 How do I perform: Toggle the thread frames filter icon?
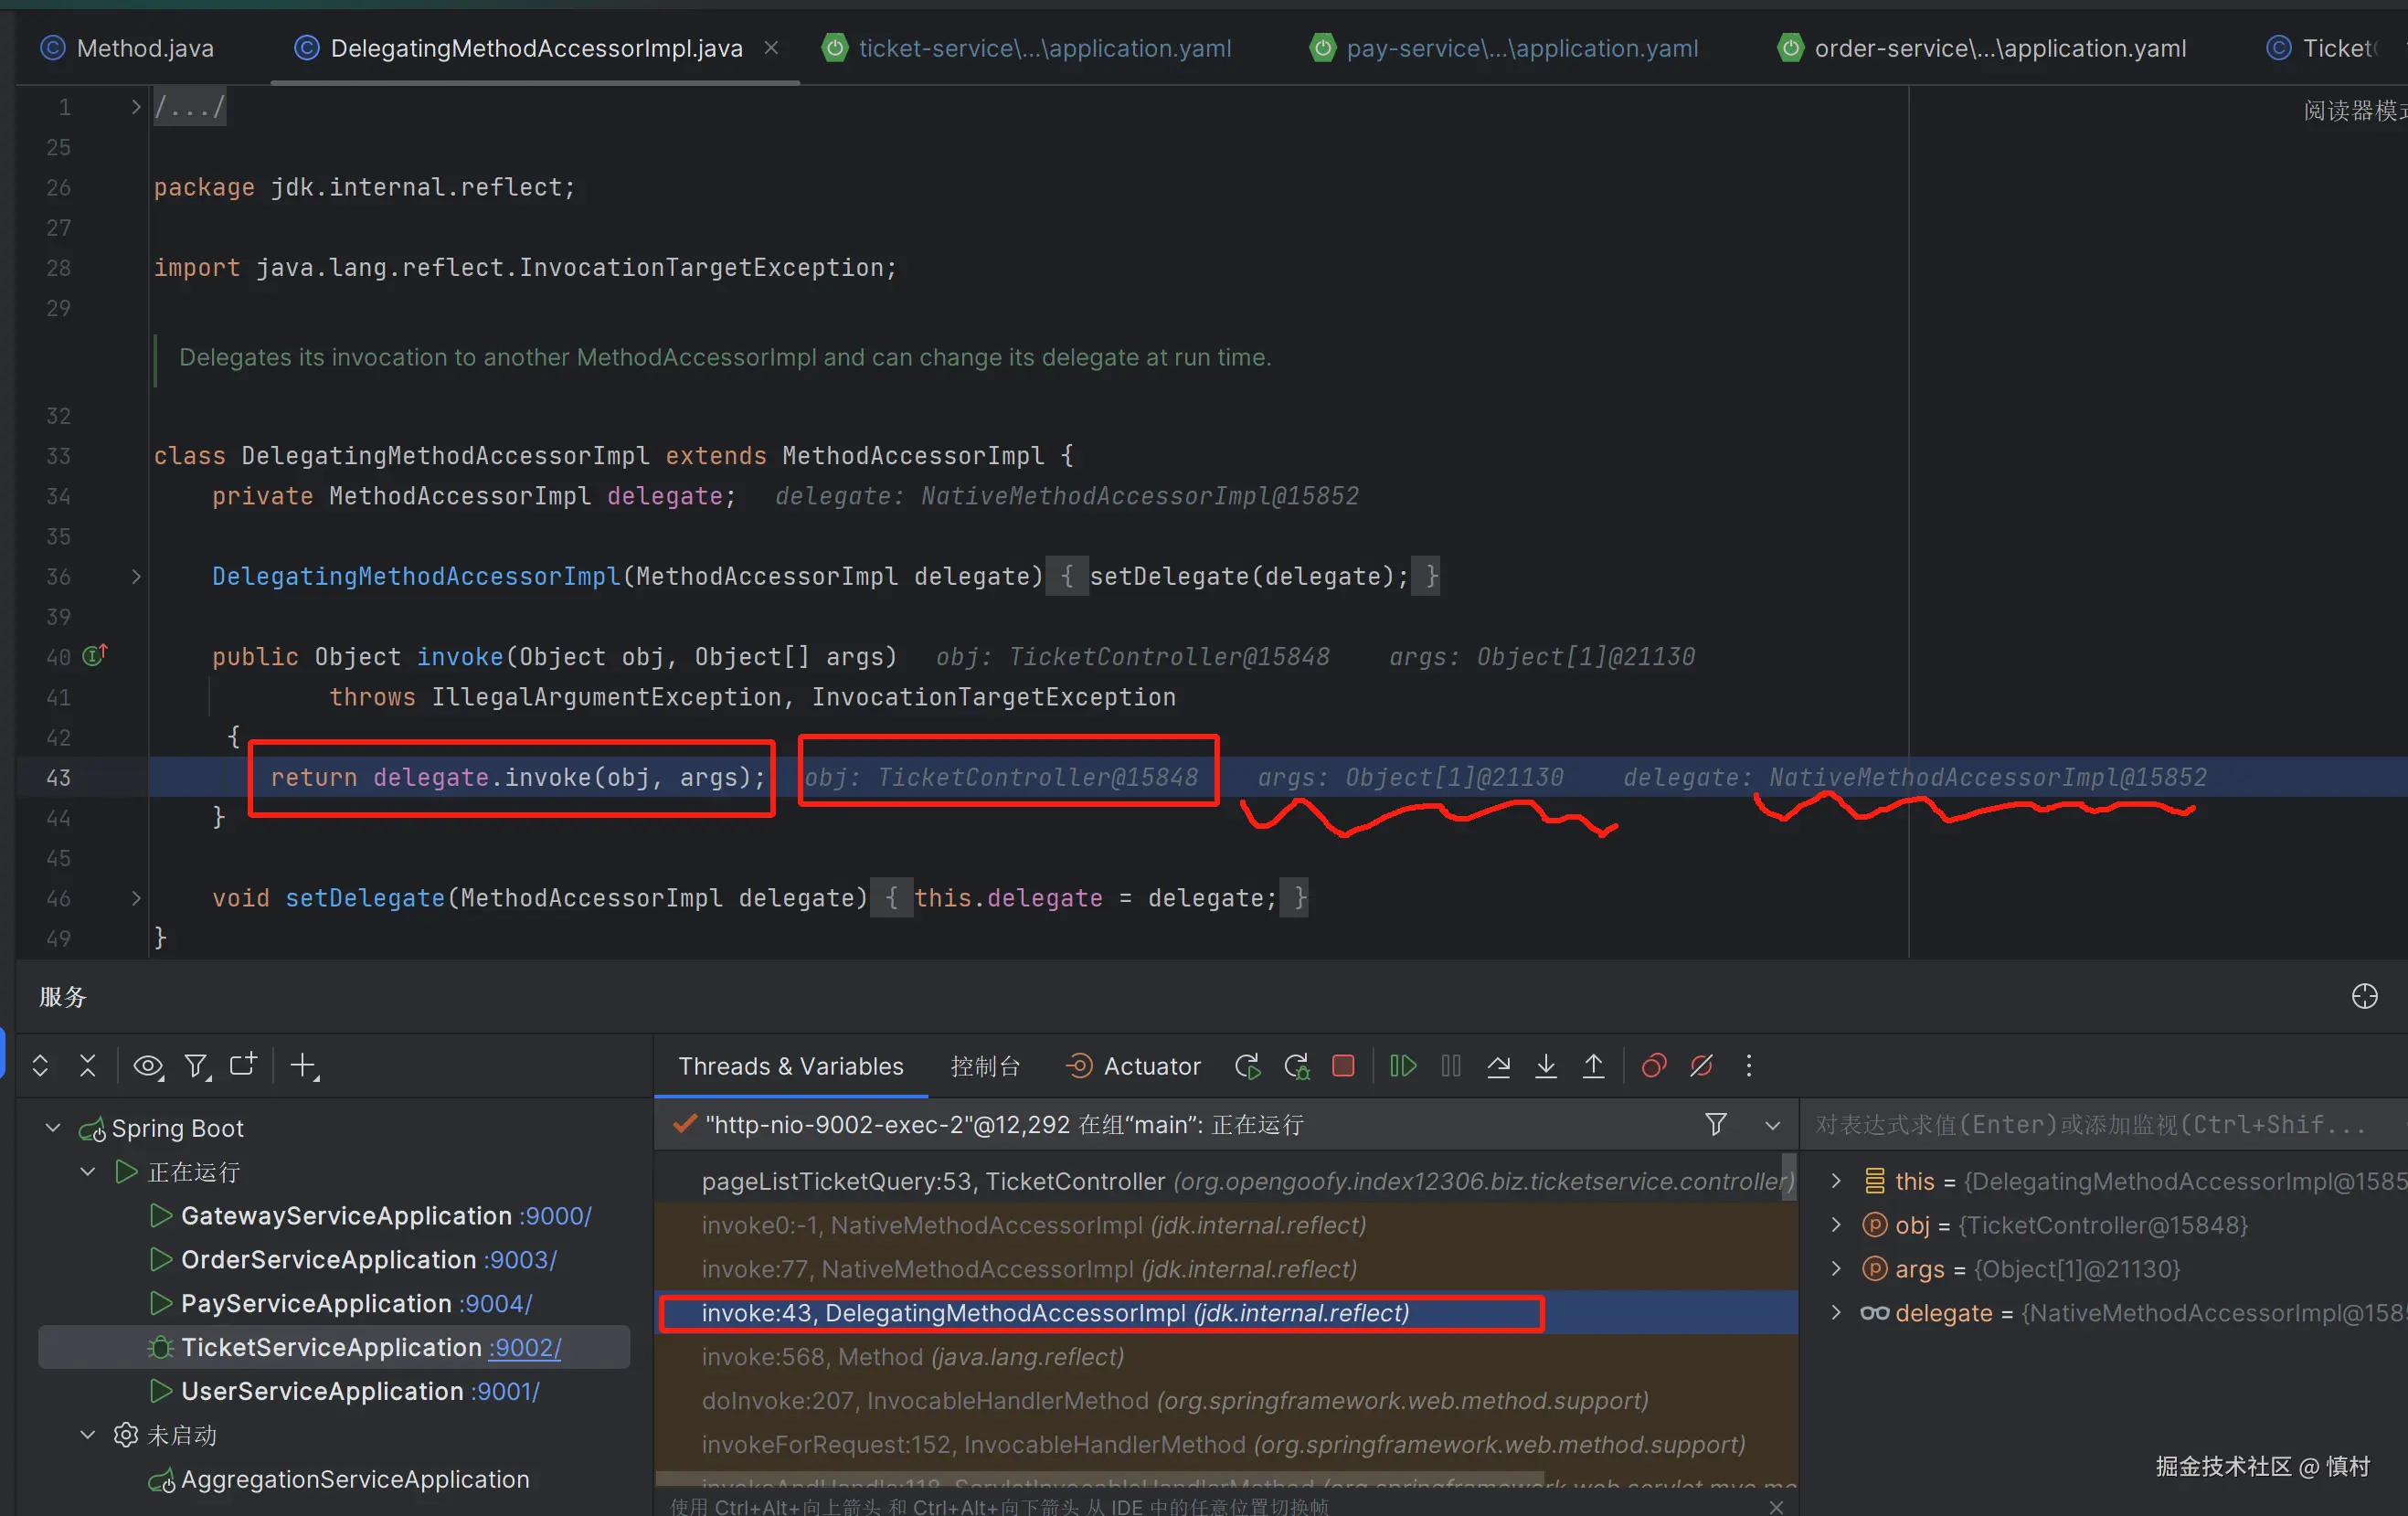(x=1716, y=1125)
